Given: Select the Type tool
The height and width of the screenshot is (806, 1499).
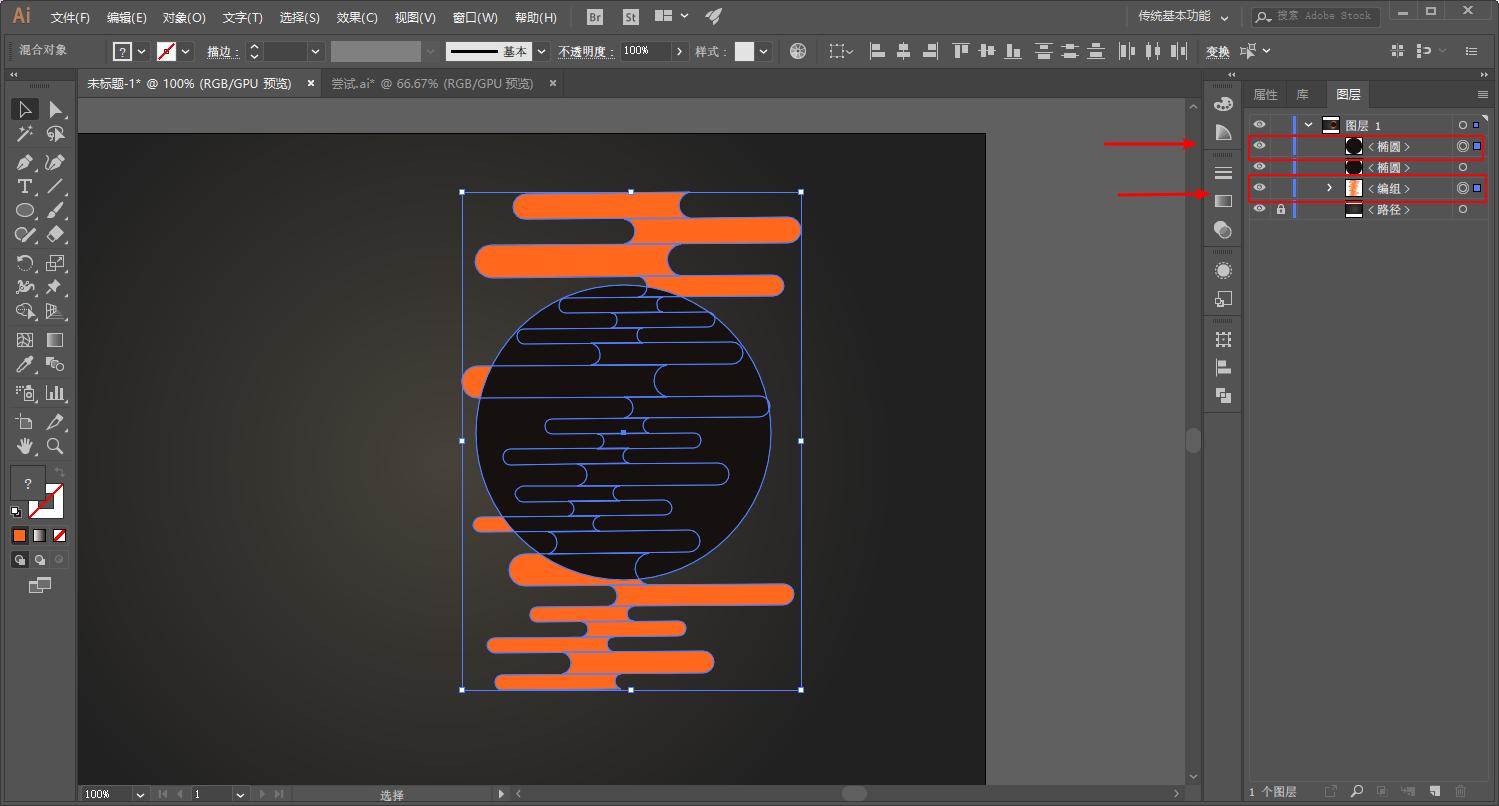Looking at the screenshot, I should click(25, 186).
